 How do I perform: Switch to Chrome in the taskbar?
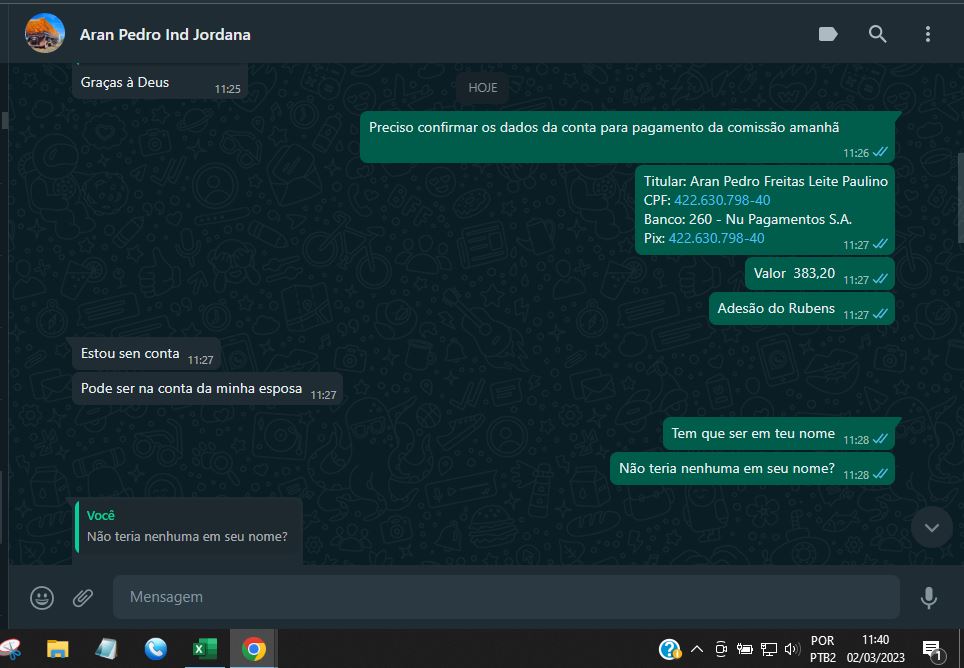(254, 649)
